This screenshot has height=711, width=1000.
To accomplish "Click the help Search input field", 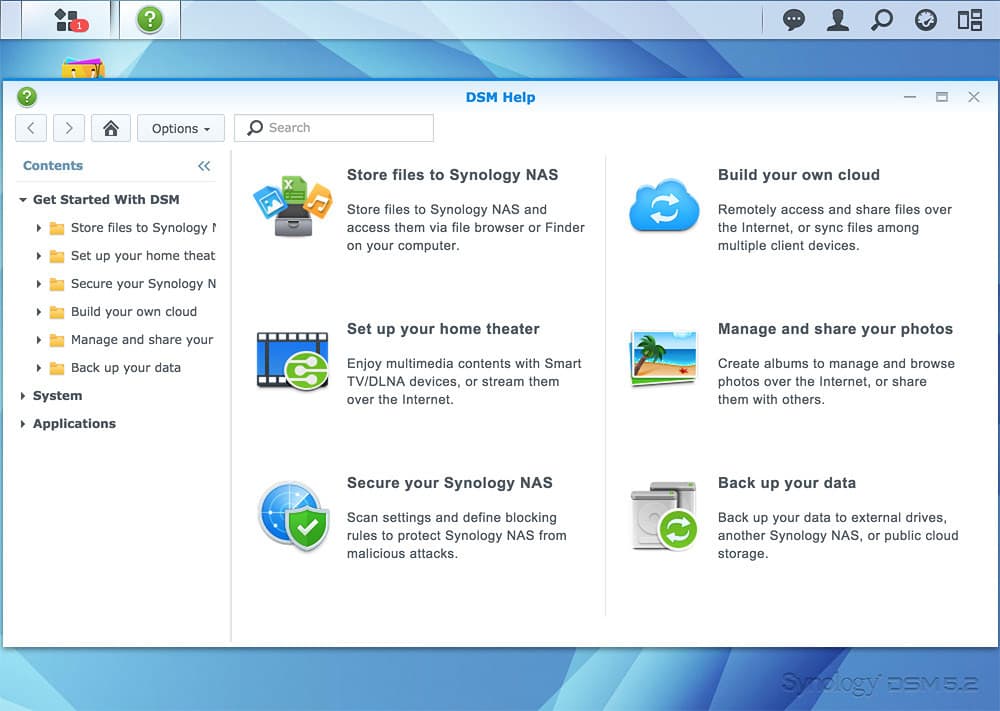I will 334,128.
